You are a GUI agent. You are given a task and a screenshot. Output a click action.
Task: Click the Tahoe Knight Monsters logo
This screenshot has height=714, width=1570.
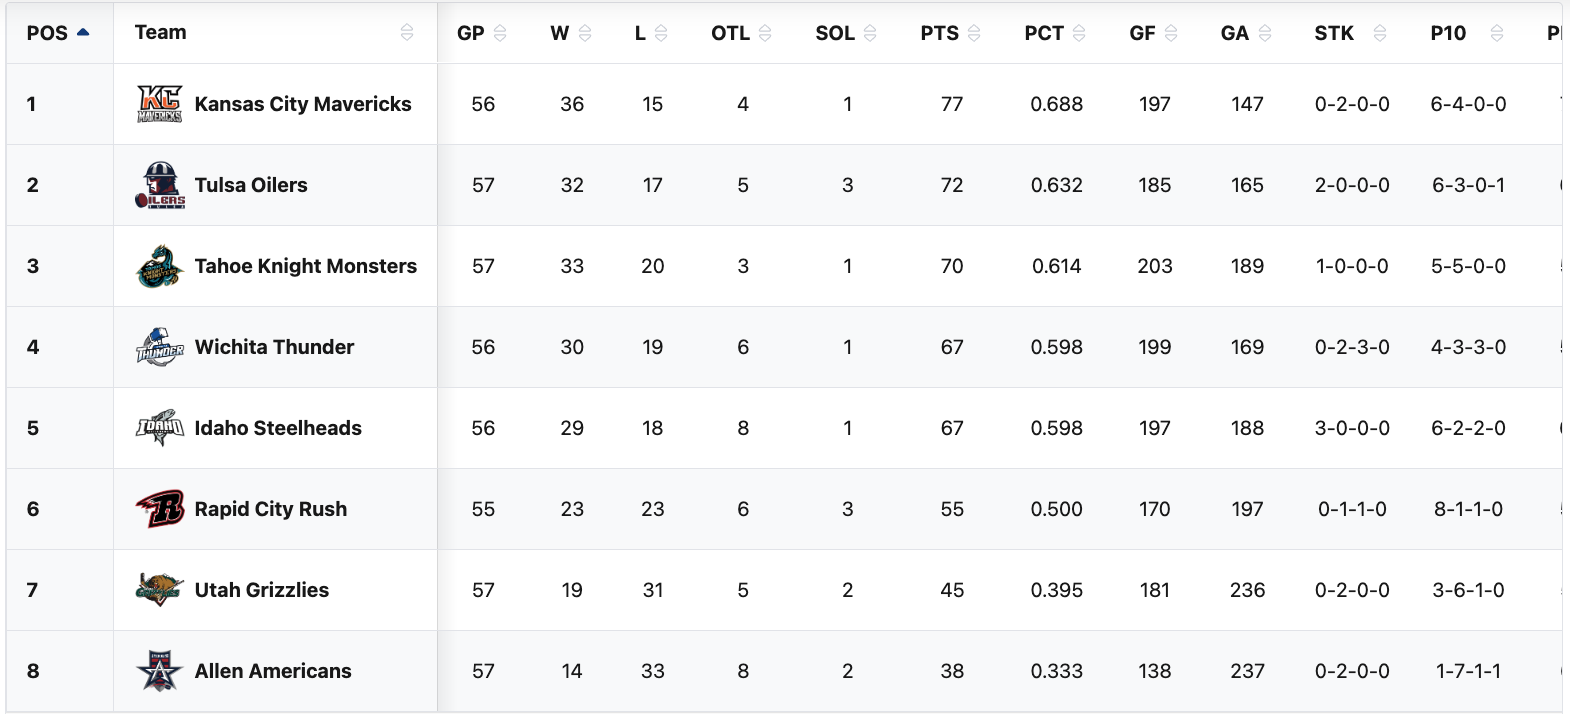pyautogui.click(x=159, y=266)
